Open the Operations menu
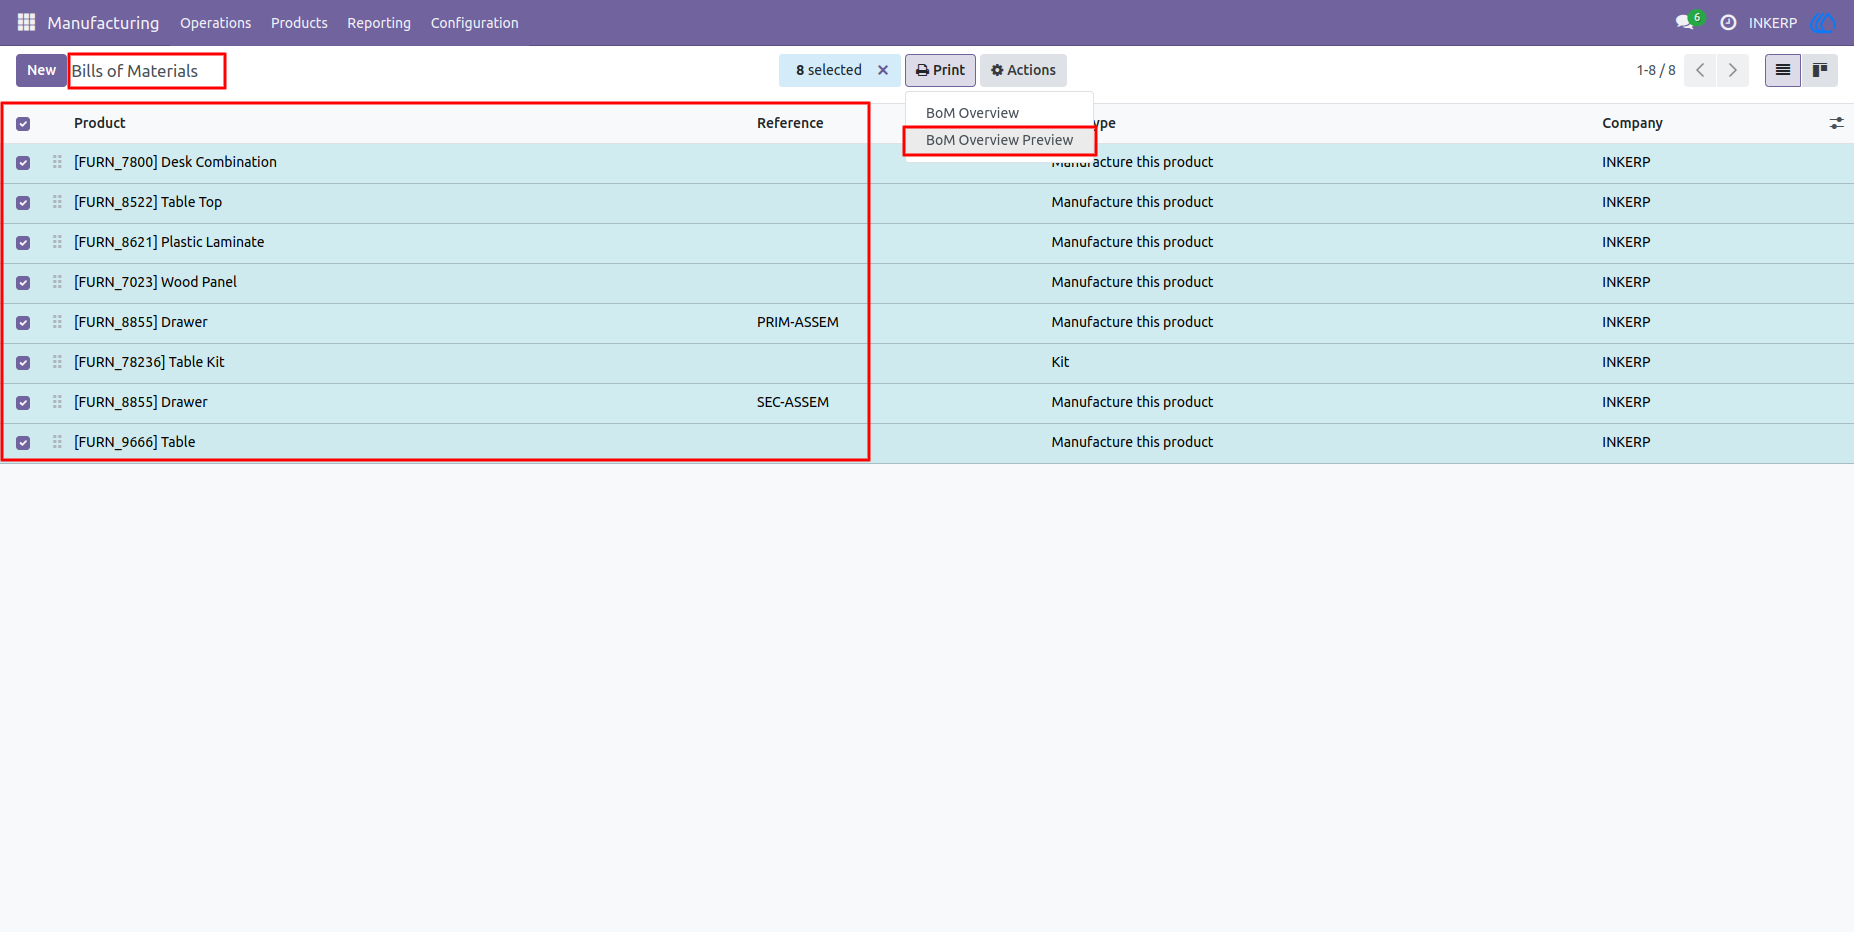1854x932 pixels. pos(215,23)
